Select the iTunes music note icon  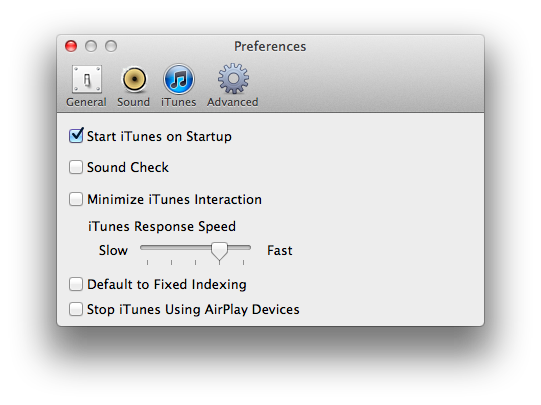[179, 79]
